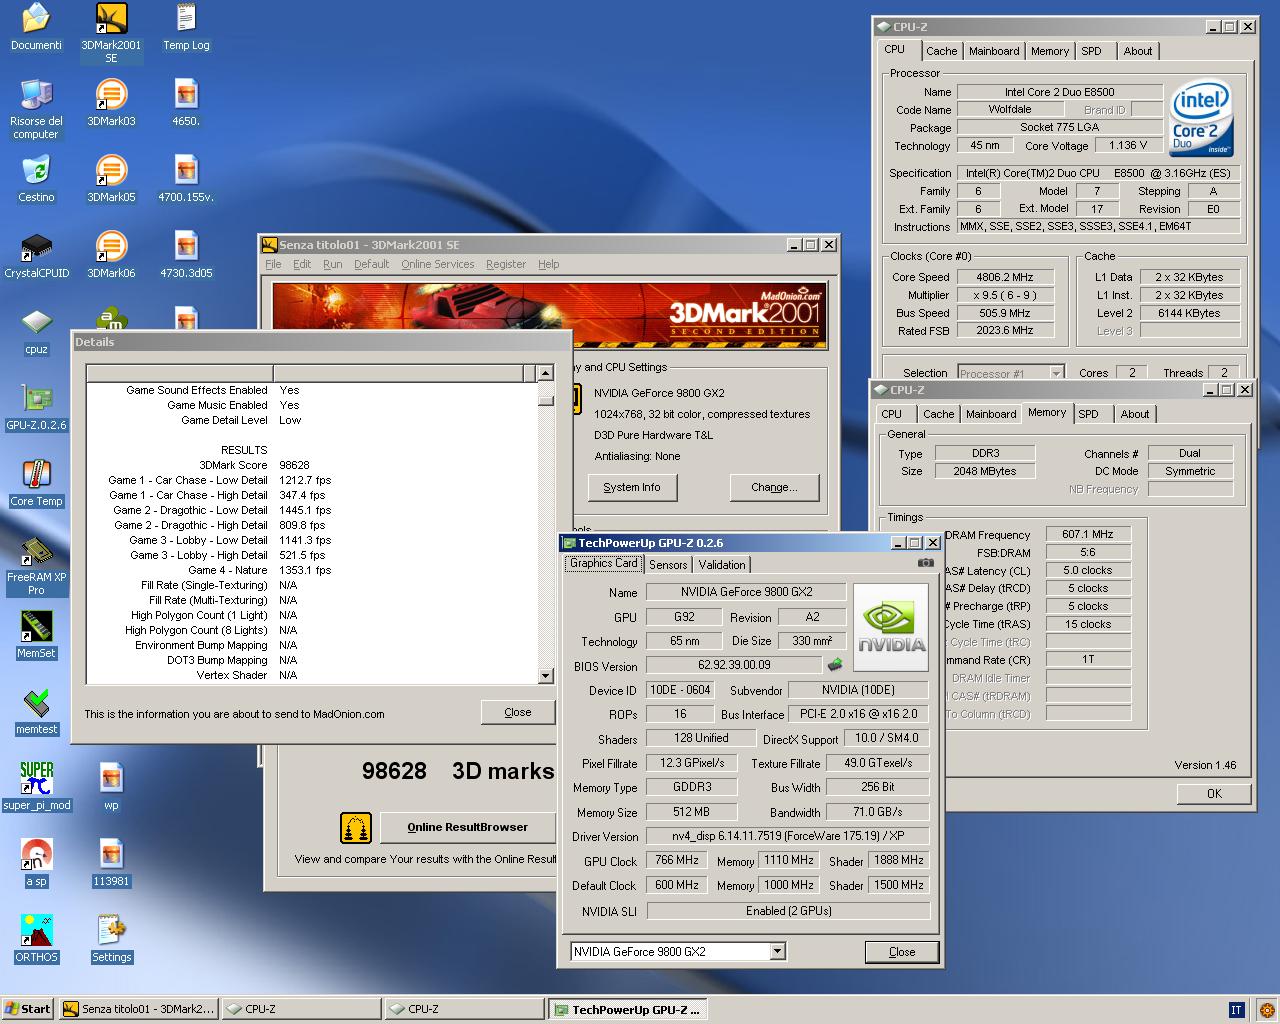Select SPD tab in lower CPU-Z window
The height and width of the screenshot is (1024, 1280).
(1088, 414)
